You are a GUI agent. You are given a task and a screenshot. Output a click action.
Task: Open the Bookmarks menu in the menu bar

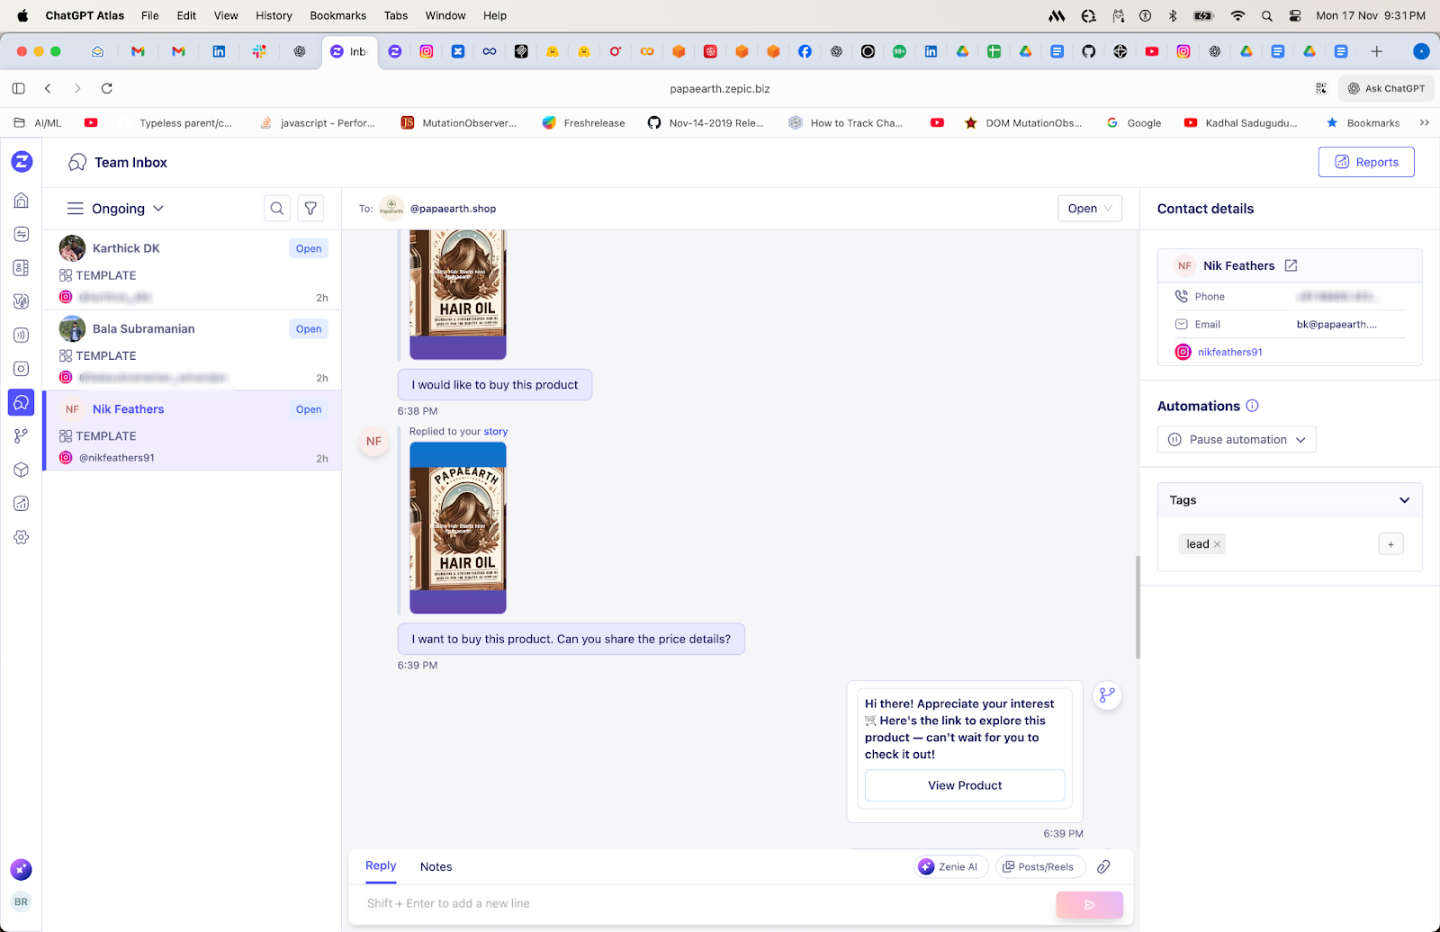pyautogui.click(x=338, y=16)
